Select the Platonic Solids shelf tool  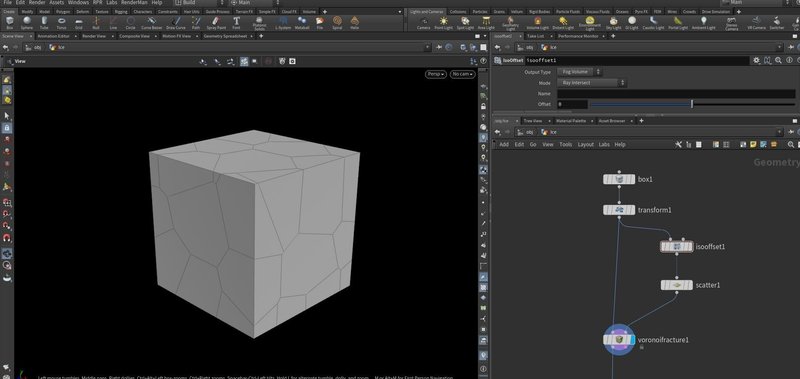pyautogui.click(x=260, y=23)
